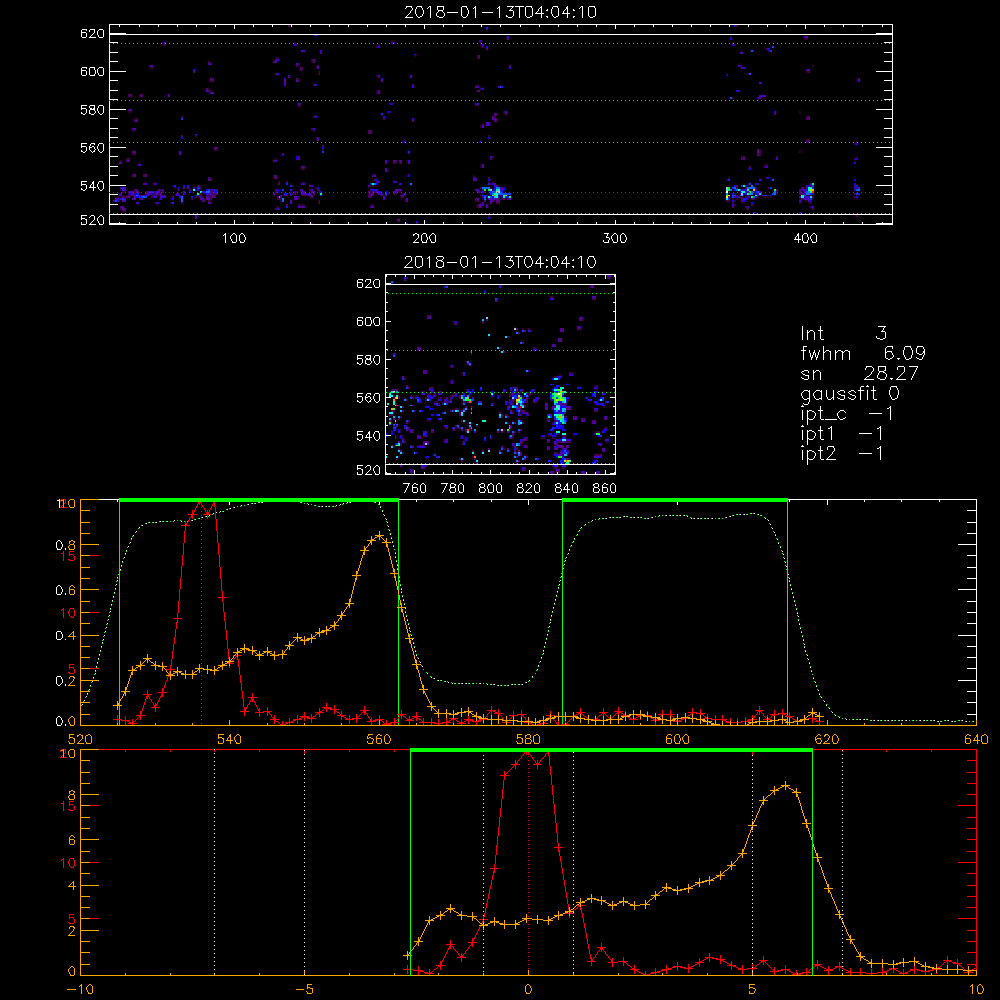Click y-axis label 520 of top plot

pos(92,220)
